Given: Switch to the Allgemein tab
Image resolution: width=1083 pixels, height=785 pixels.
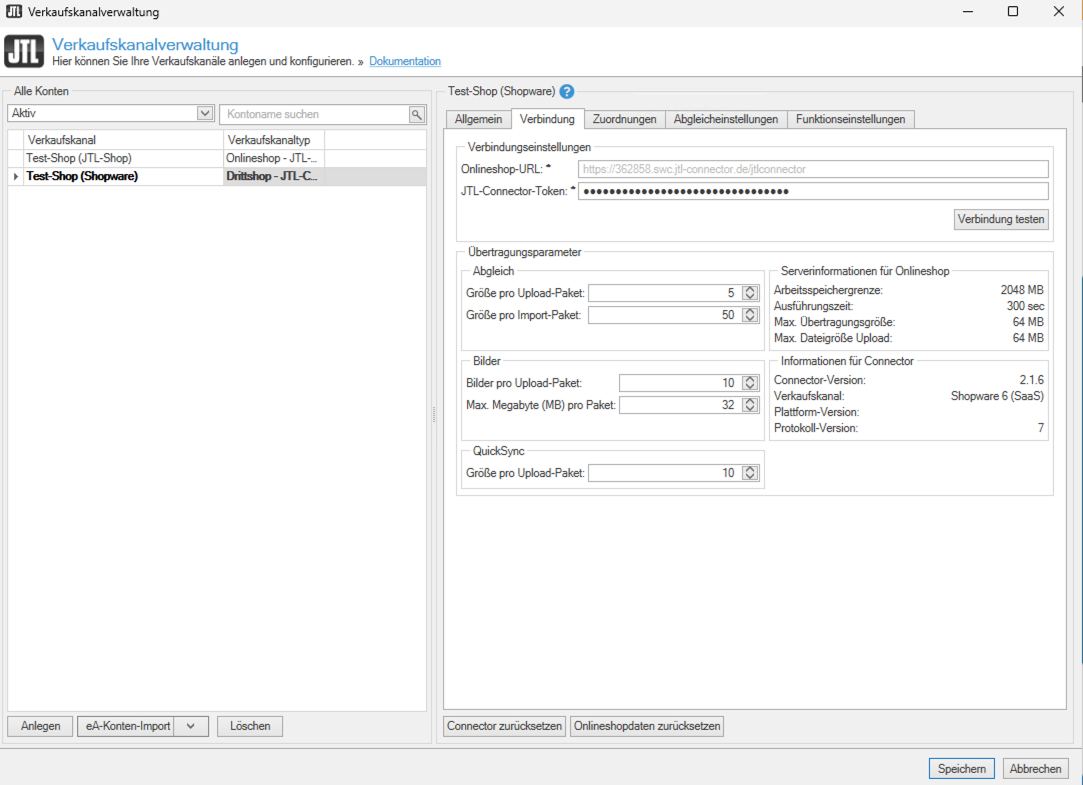Looking at the screenshot, I should click(x=478, y=119).
